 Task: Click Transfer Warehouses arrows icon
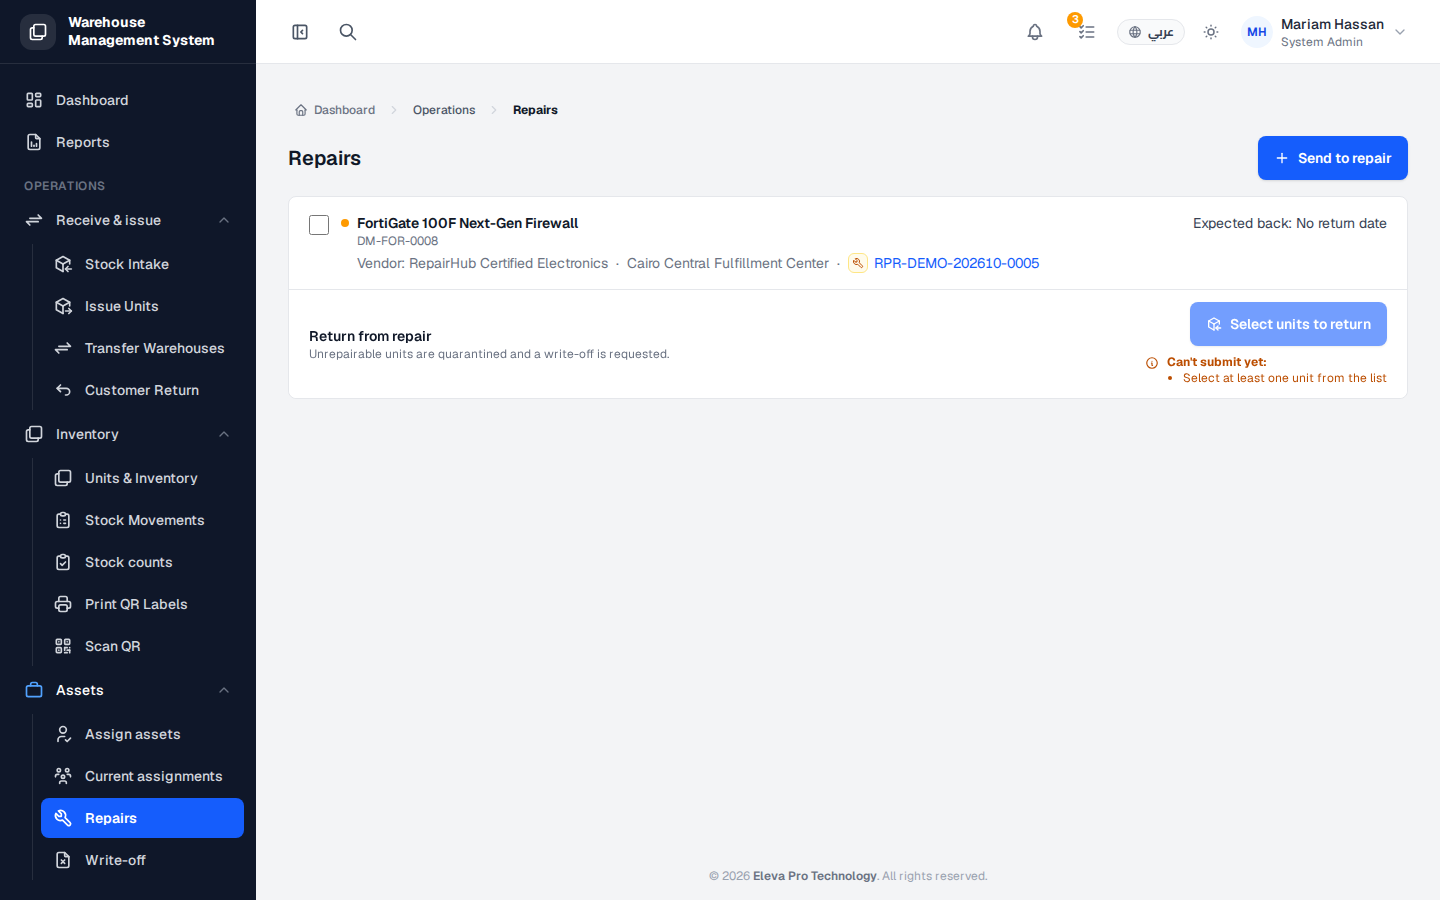(x=63, y=348)
